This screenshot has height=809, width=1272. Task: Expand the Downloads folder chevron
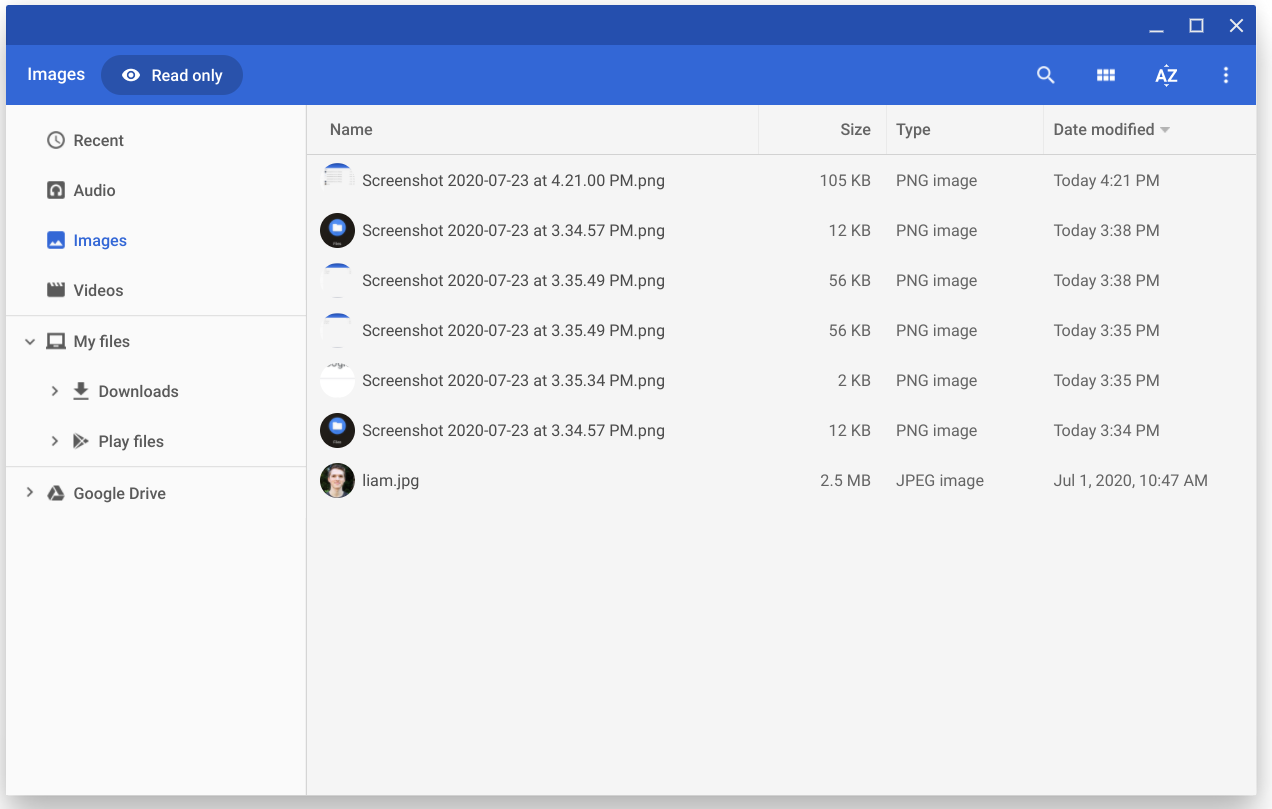tap(55, 391)
